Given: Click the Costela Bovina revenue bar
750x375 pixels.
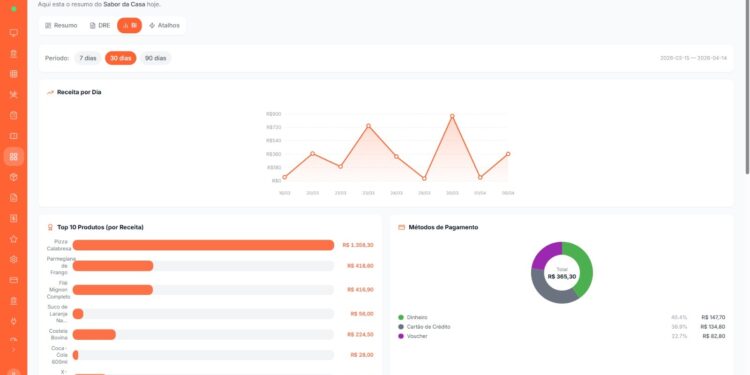Looking at the screenshot, I should pyautogui.click(x=94, y=334).
